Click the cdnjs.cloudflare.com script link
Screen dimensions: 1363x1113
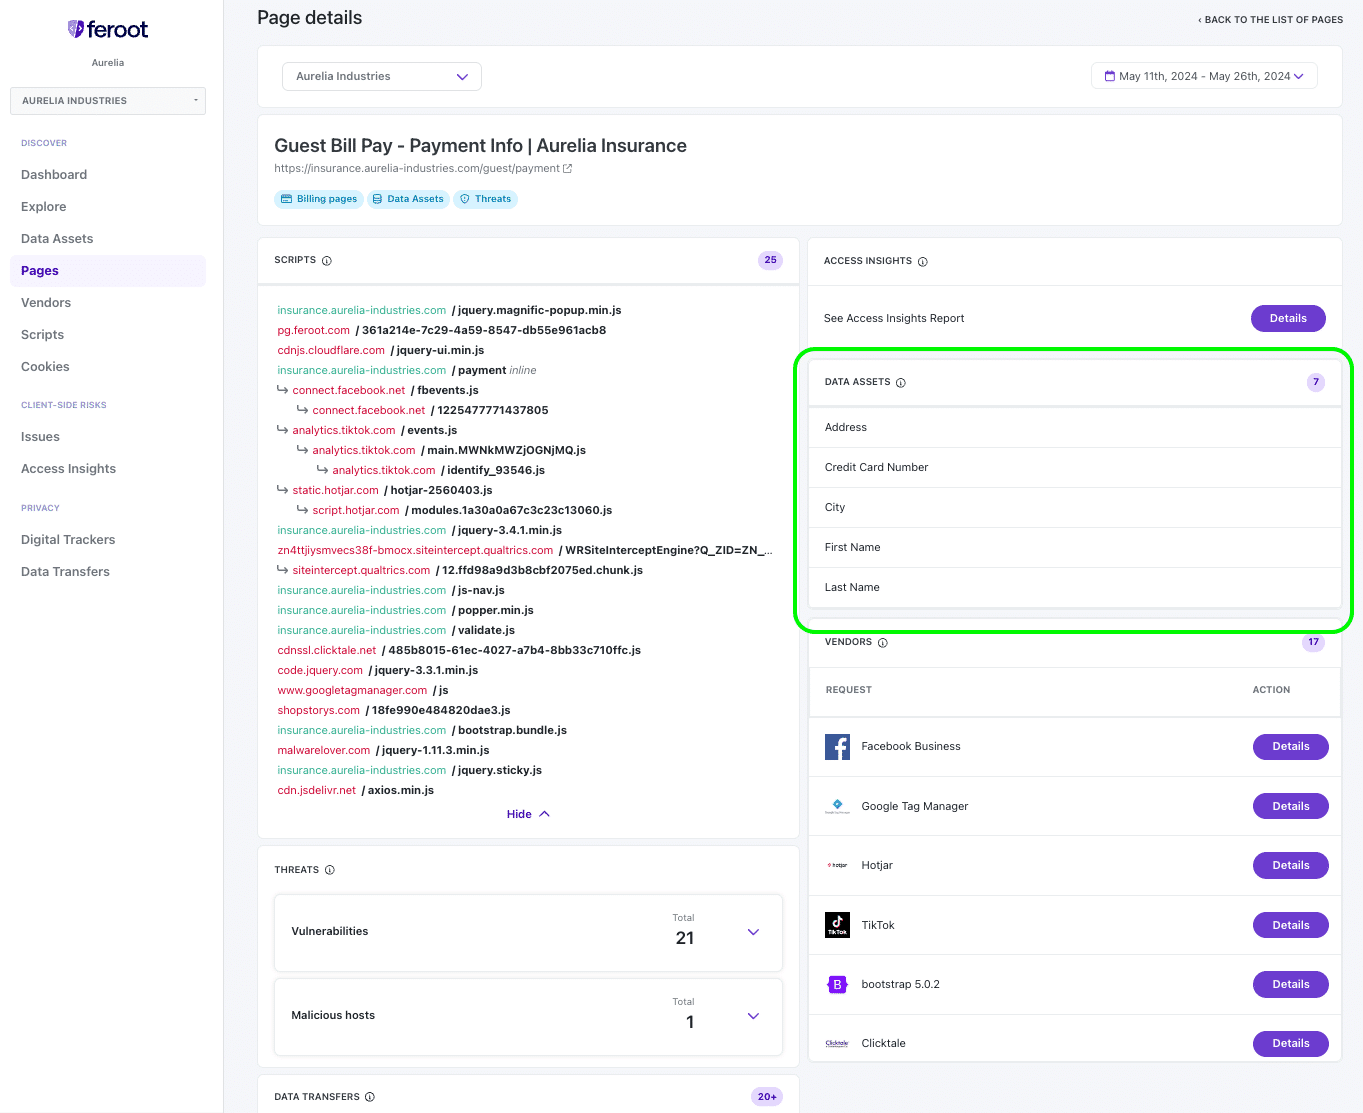(x=331, y=350)
